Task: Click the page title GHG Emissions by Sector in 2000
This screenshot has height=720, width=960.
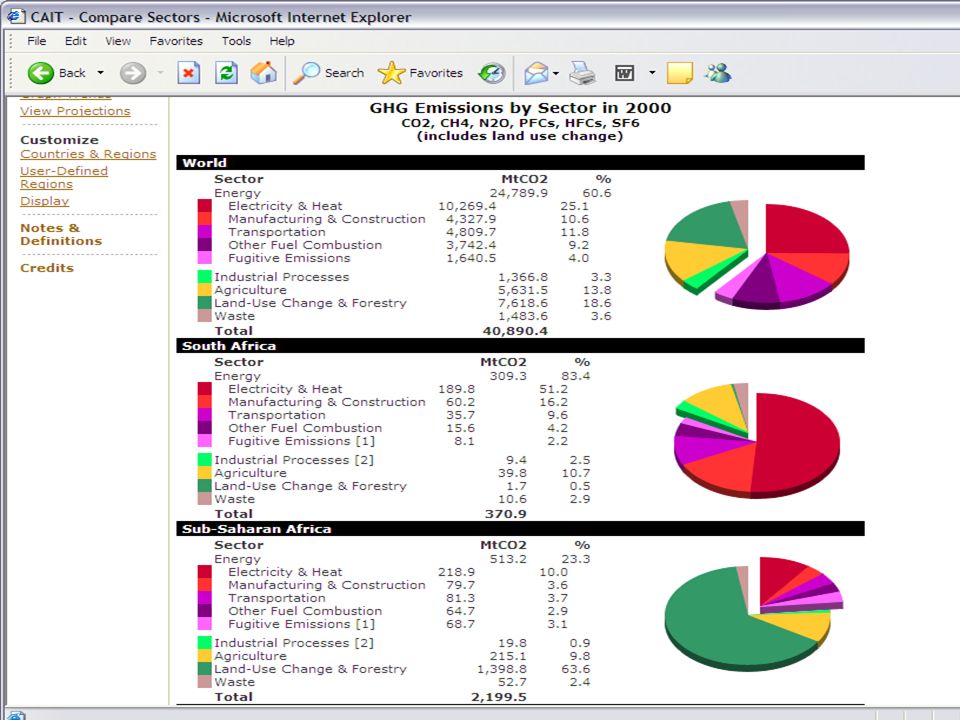Action: pyautogui.click(x=520, y=108)
